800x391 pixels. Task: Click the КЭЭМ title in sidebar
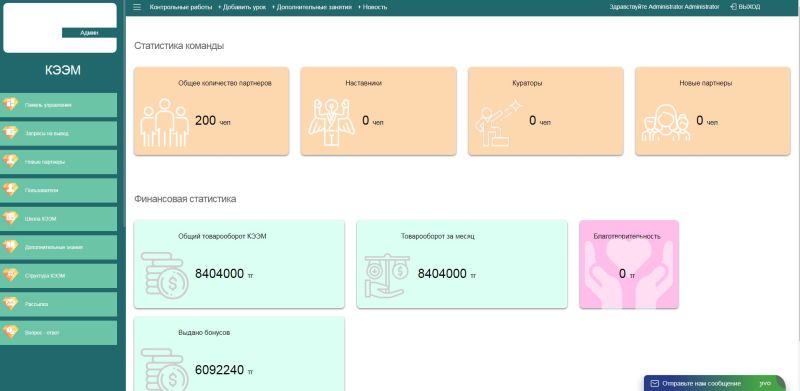(x=62, y=70)
